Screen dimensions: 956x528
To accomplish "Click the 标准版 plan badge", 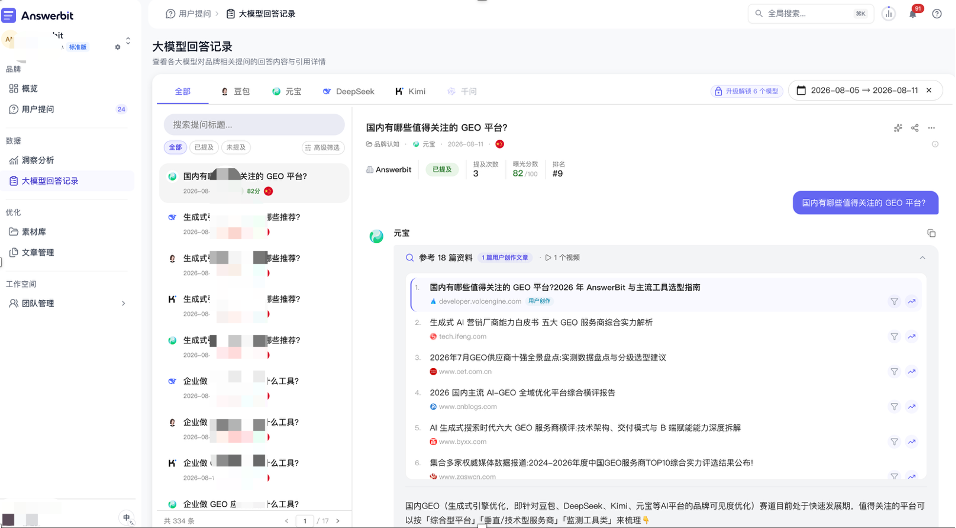I will 78,47.
